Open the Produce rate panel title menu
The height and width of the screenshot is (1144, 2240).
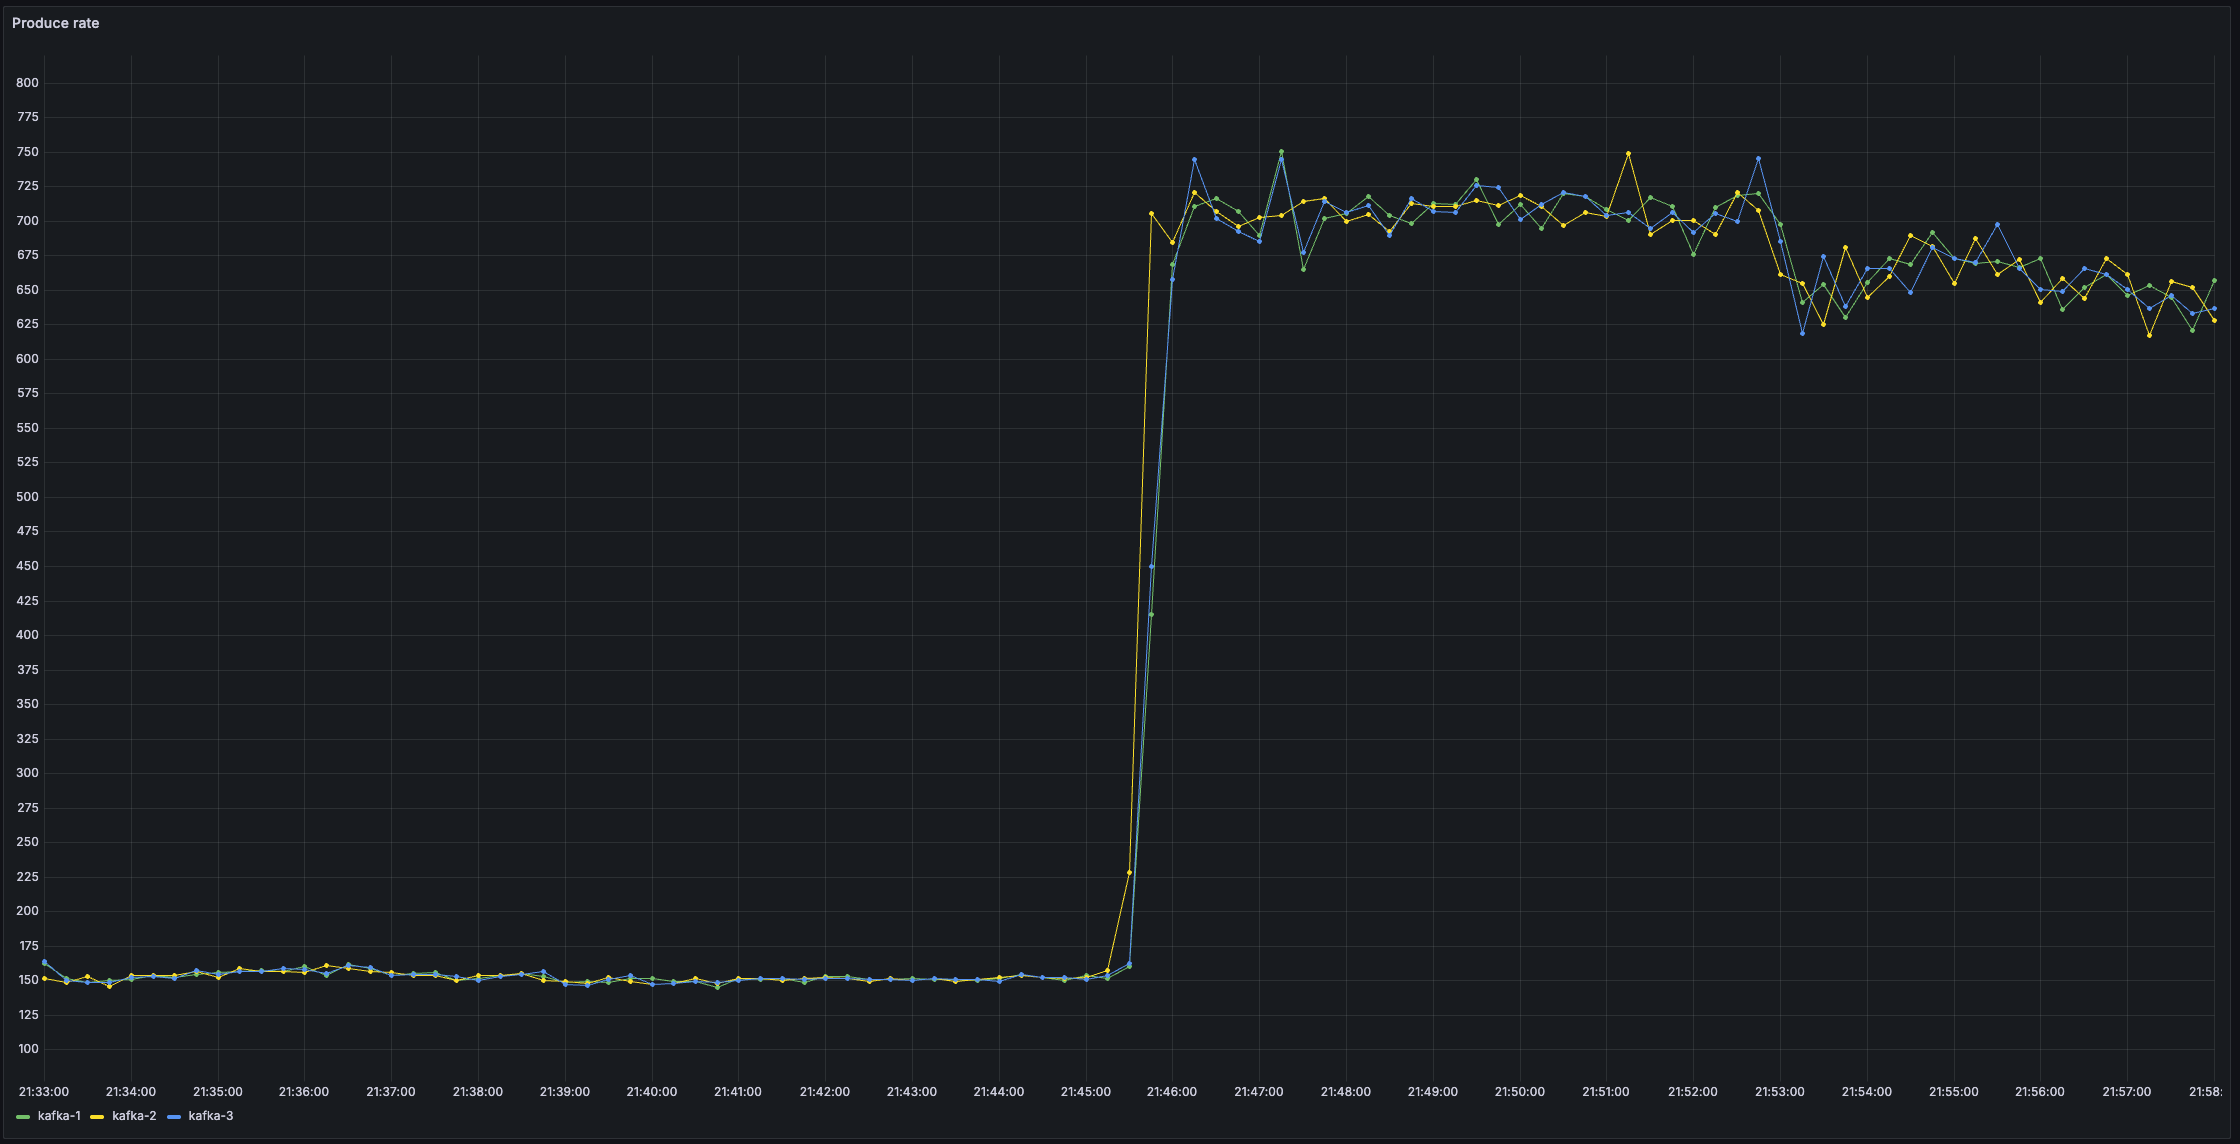point(56,23)
